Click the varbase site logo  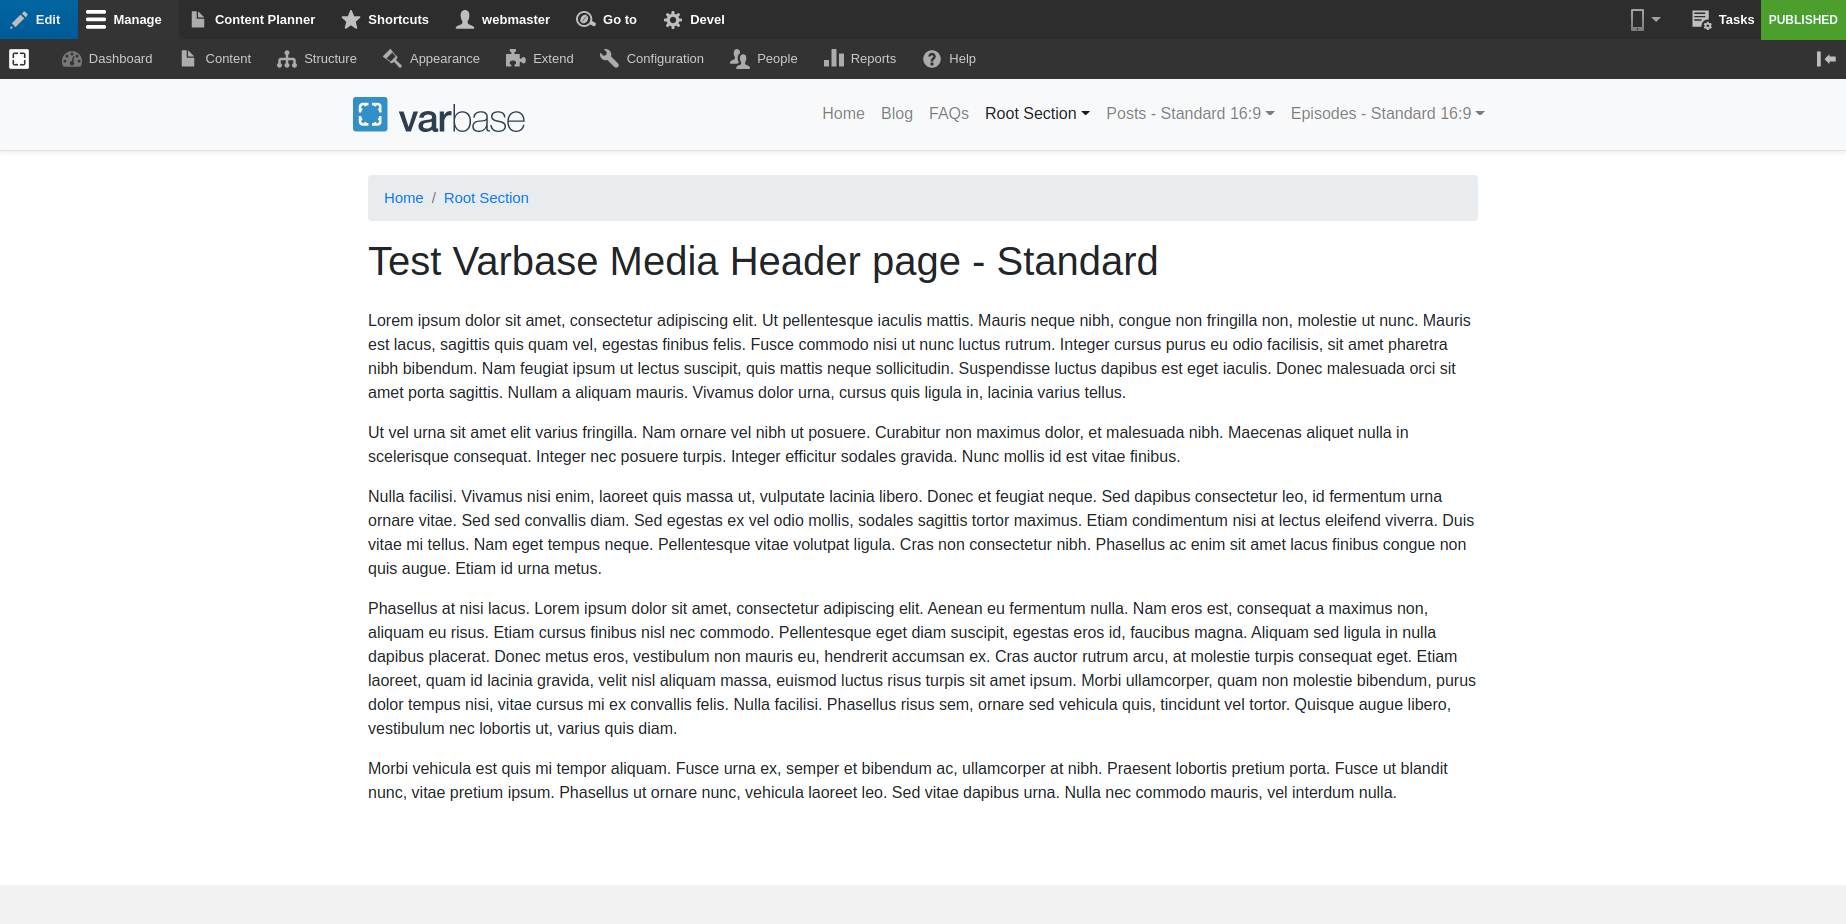pos(438,115)
